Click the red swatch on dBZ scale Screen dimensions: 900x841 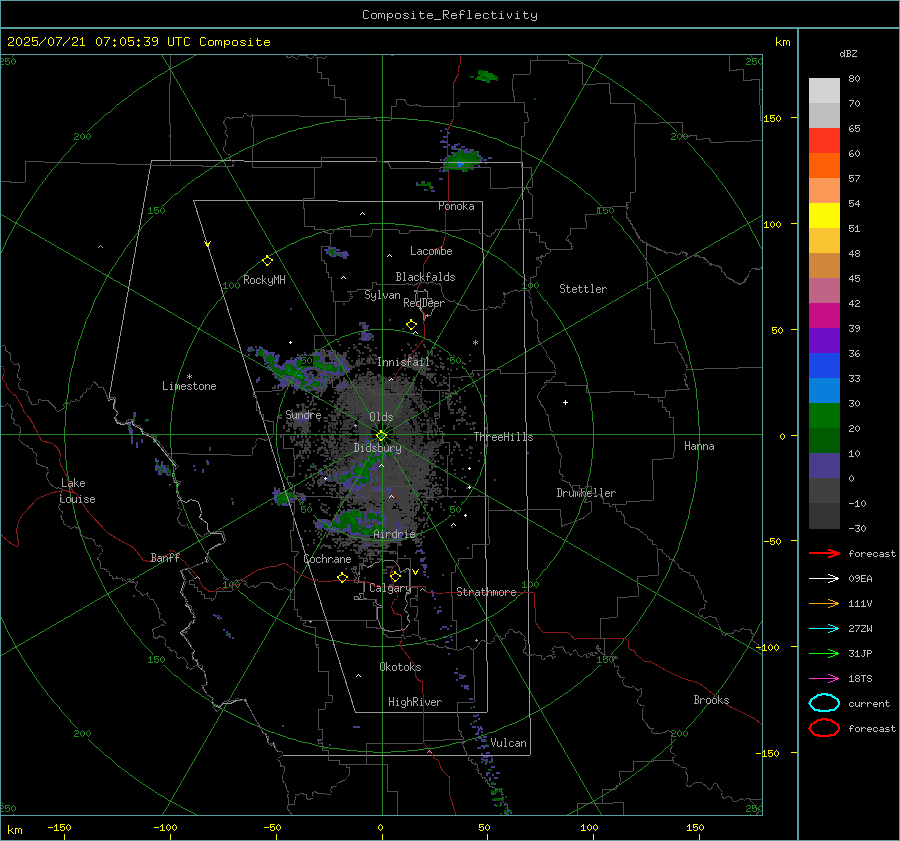[x=824, y=140]
